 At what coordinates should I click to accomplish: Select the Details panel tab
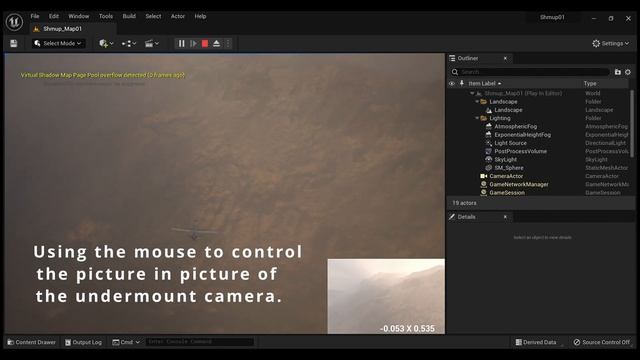click(467, 217)
